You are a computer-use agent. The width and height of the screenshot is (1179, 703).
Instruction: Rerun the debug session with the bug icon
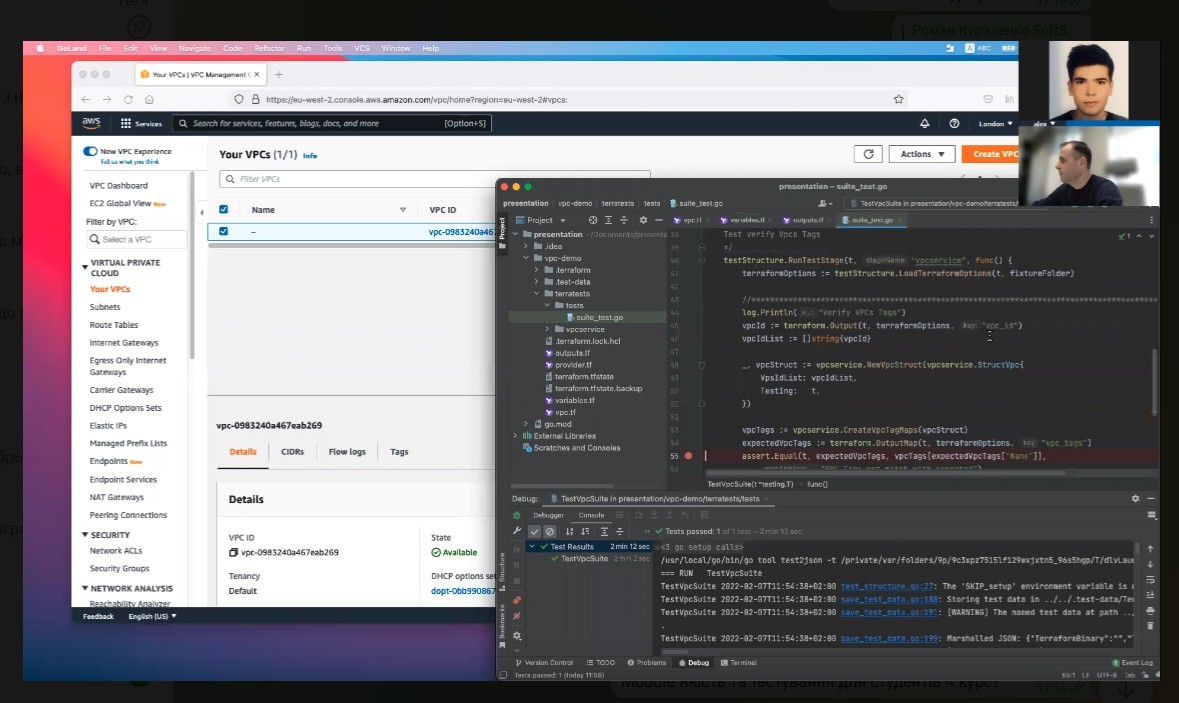(517, 515)
